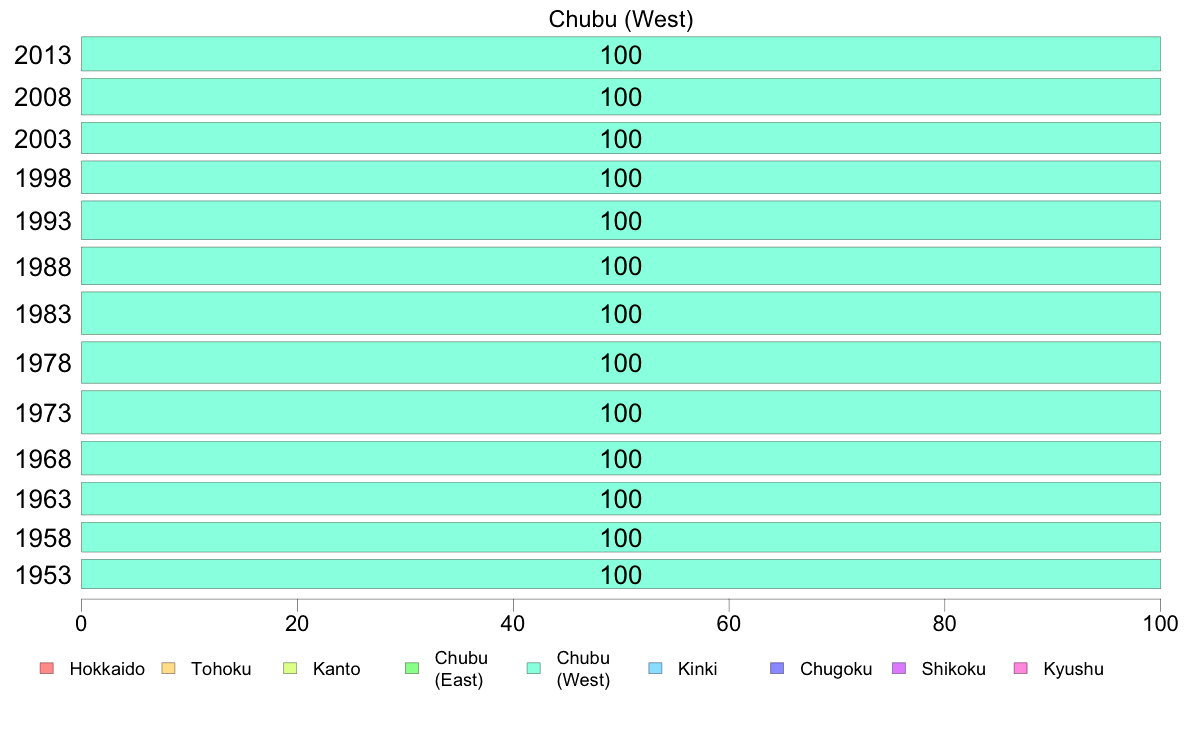This screenshot has width=1188, height=736.
Task: Click the 1998 year axis label
Action: click(43, 178)
